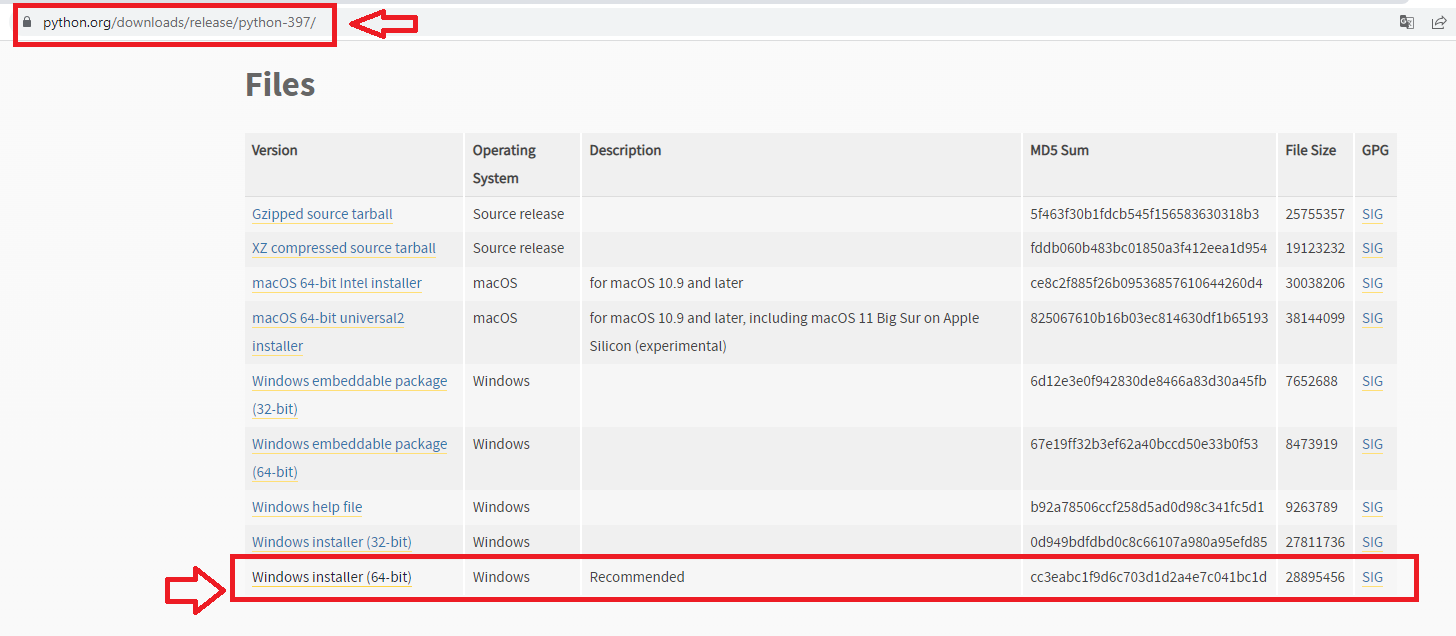Click file size 19123232
Viewport: 1456px width, 636px height.
tap(1315, 248)
